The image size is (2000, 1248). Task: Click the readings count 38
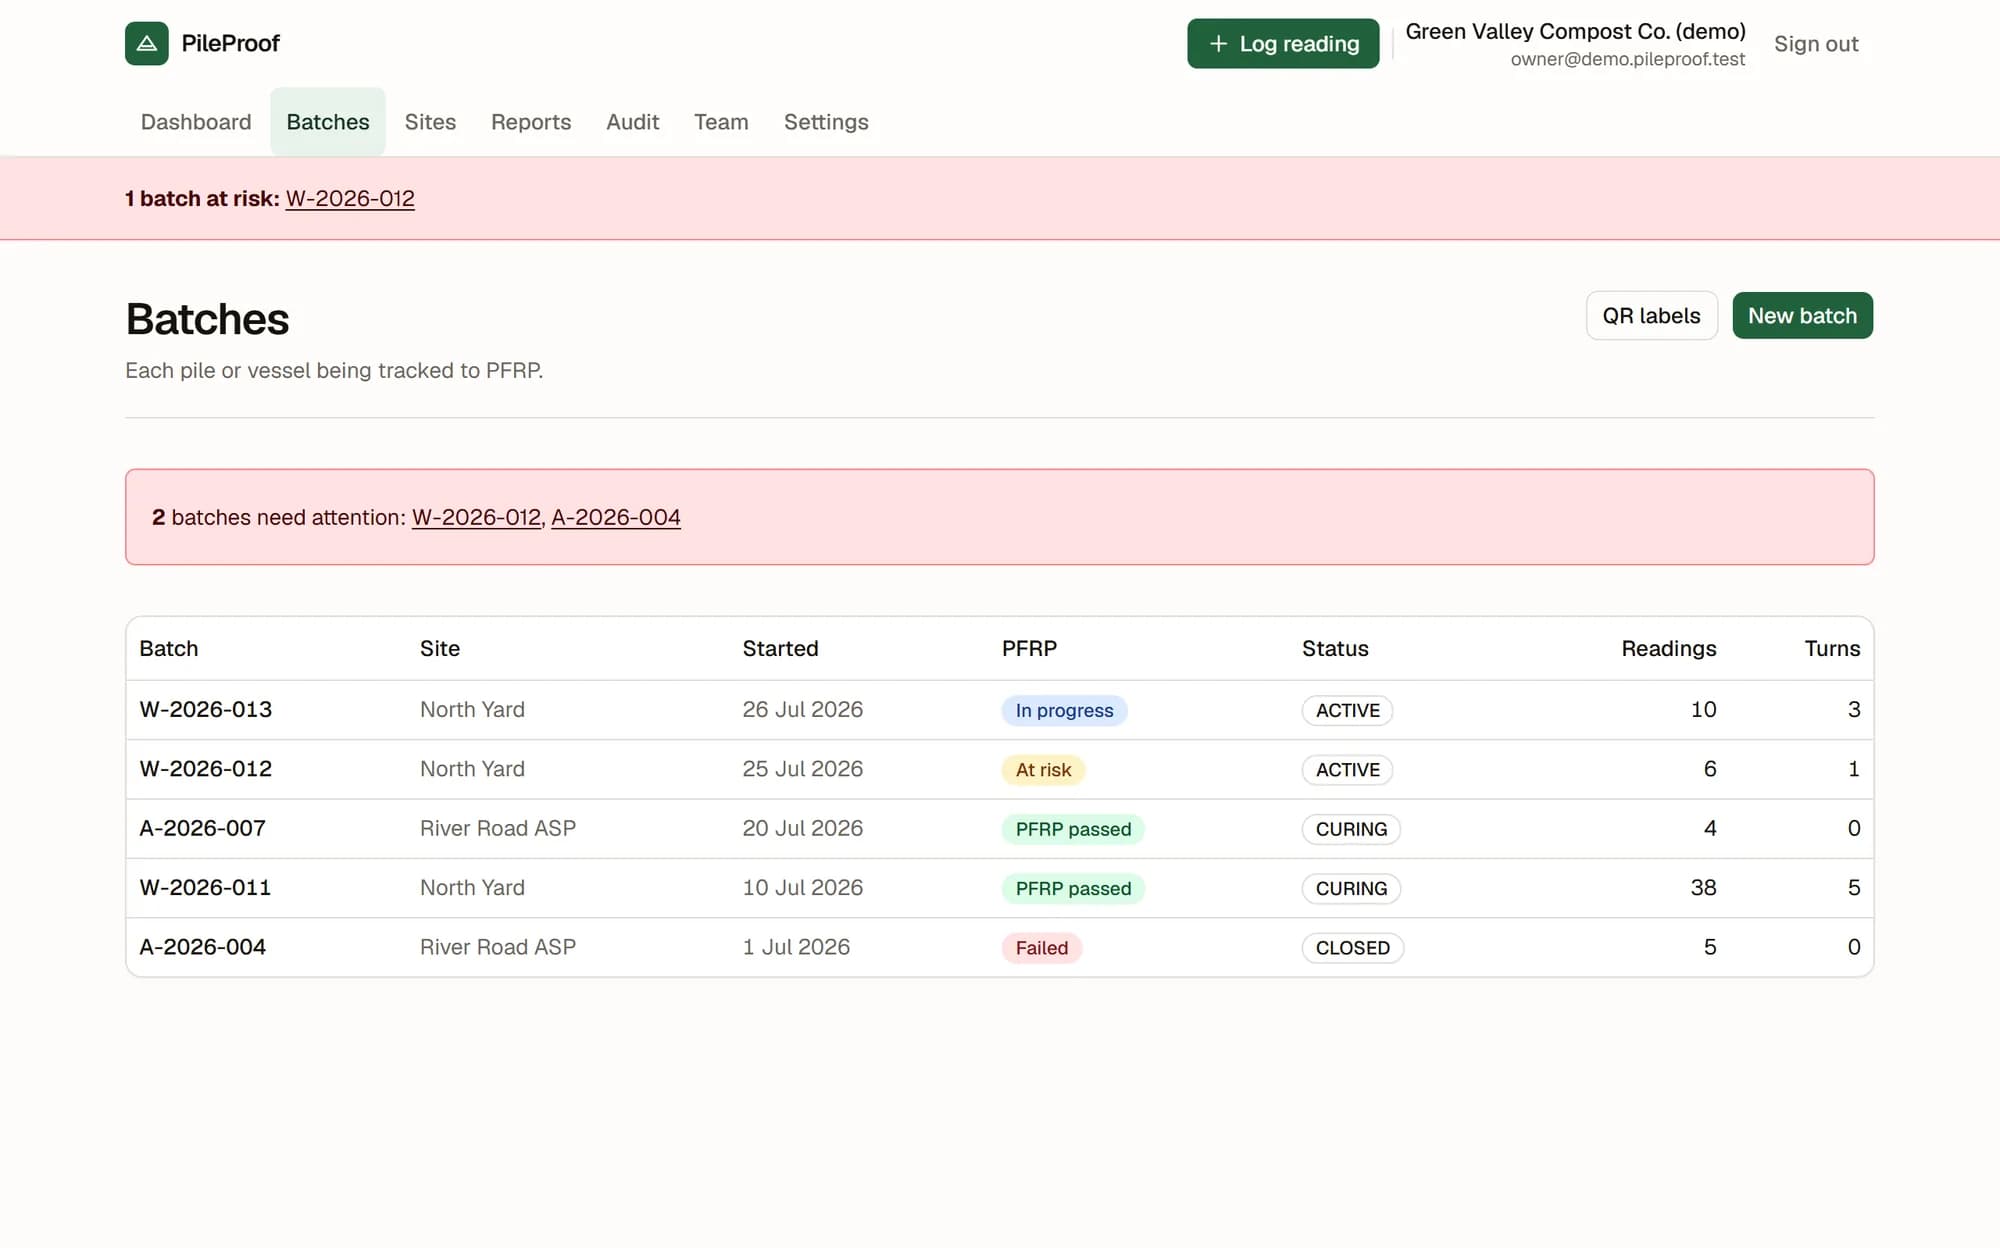[1703, 887]
